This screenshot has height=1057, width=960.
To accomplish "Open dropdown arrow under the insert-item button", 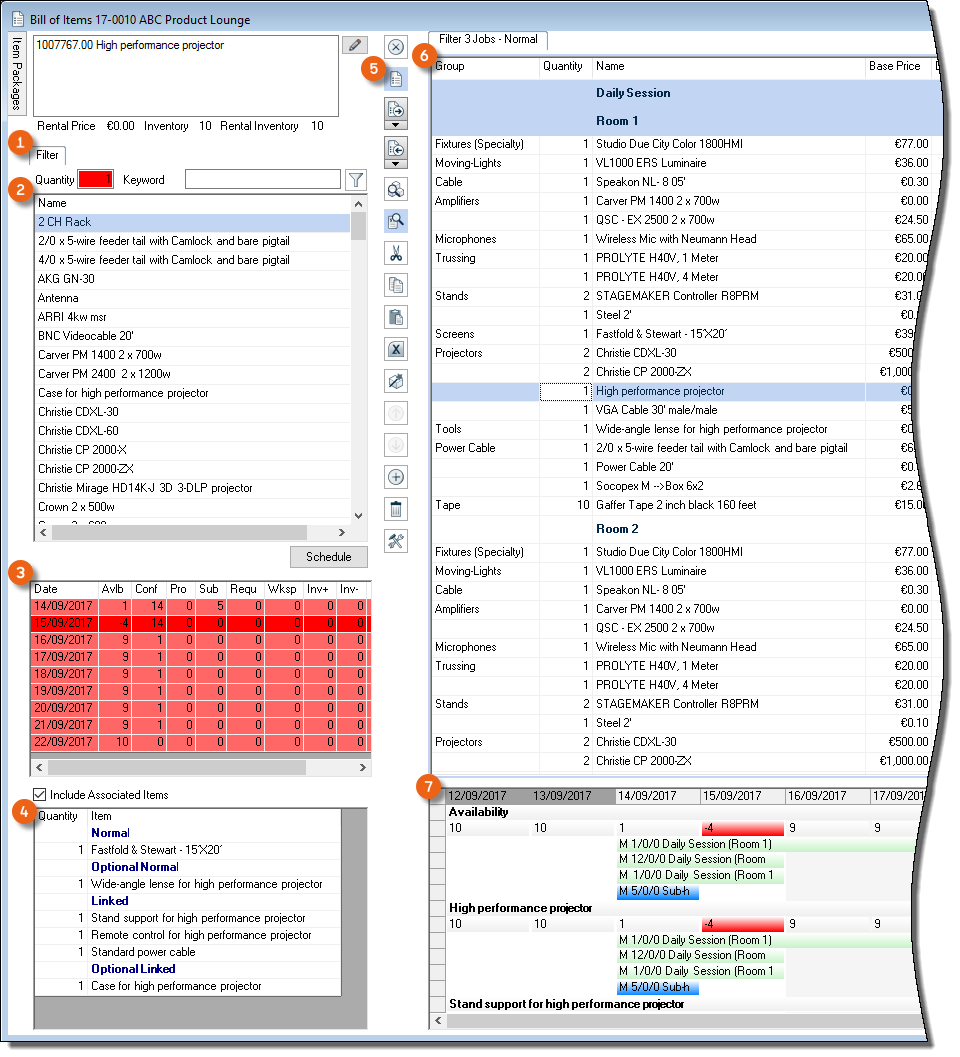I will (396, 125).
